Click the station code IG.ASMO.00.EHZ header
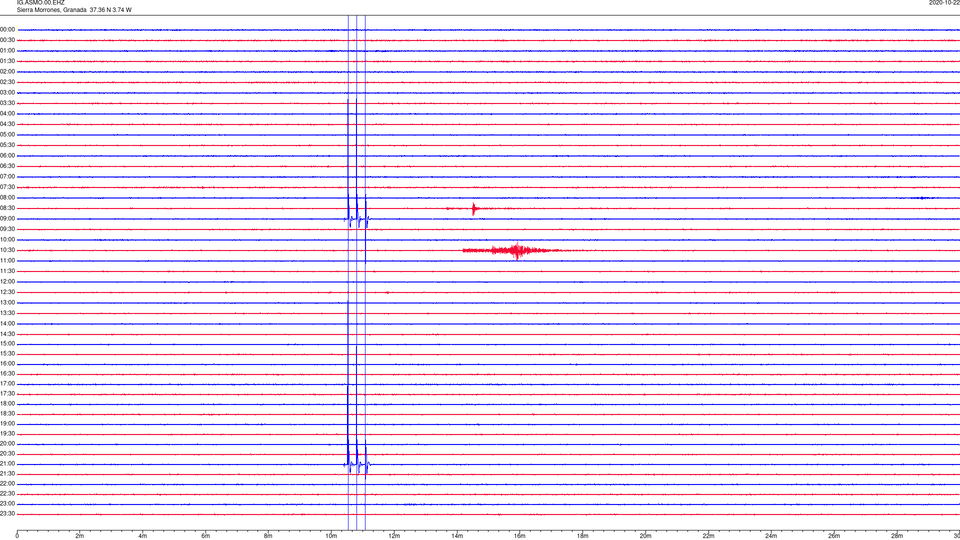 tap(40, 3)
